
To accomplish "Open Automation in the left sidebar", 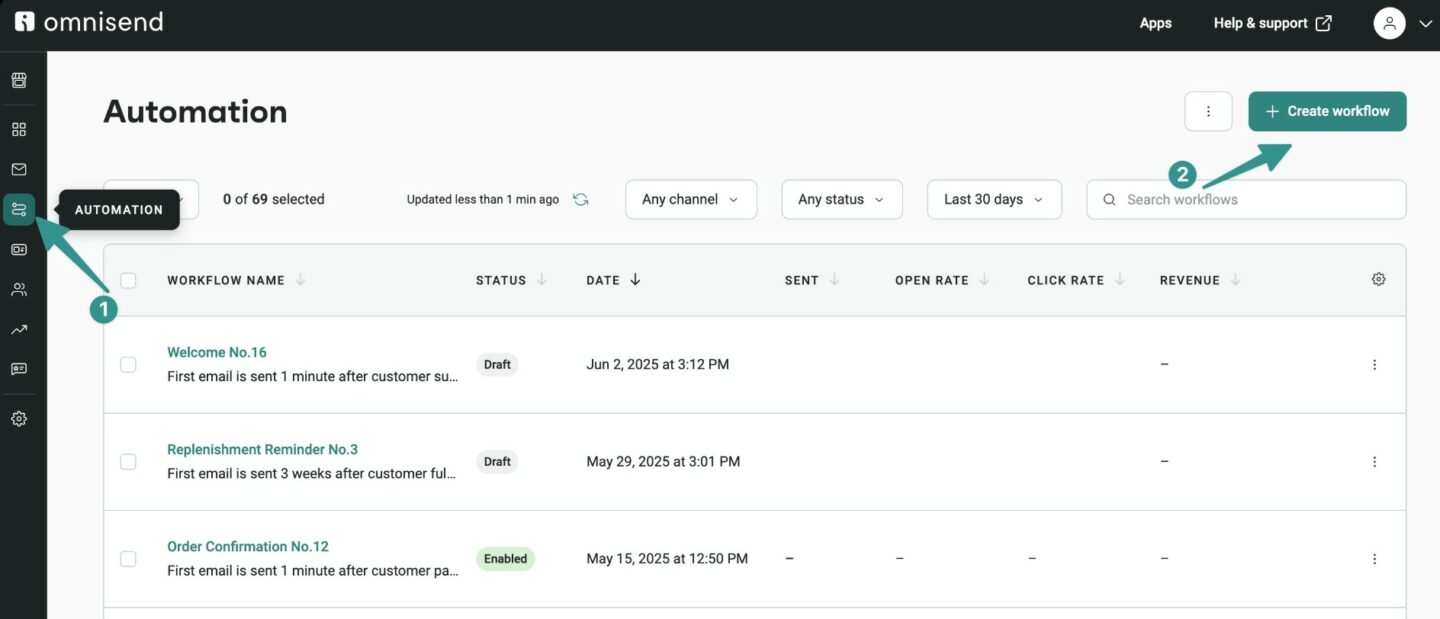I will [x=19, y=209].
